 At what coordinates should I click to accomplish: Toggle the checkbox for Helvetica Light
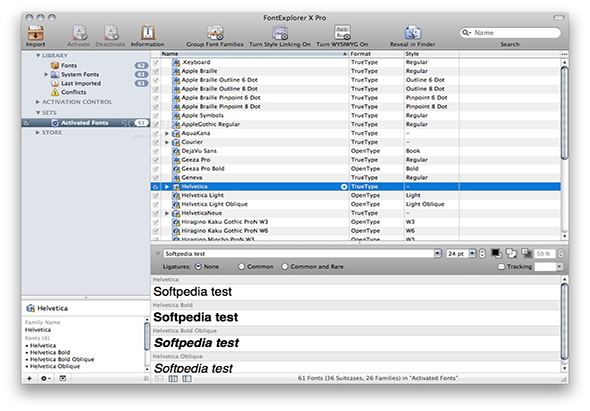pos(156,195)
